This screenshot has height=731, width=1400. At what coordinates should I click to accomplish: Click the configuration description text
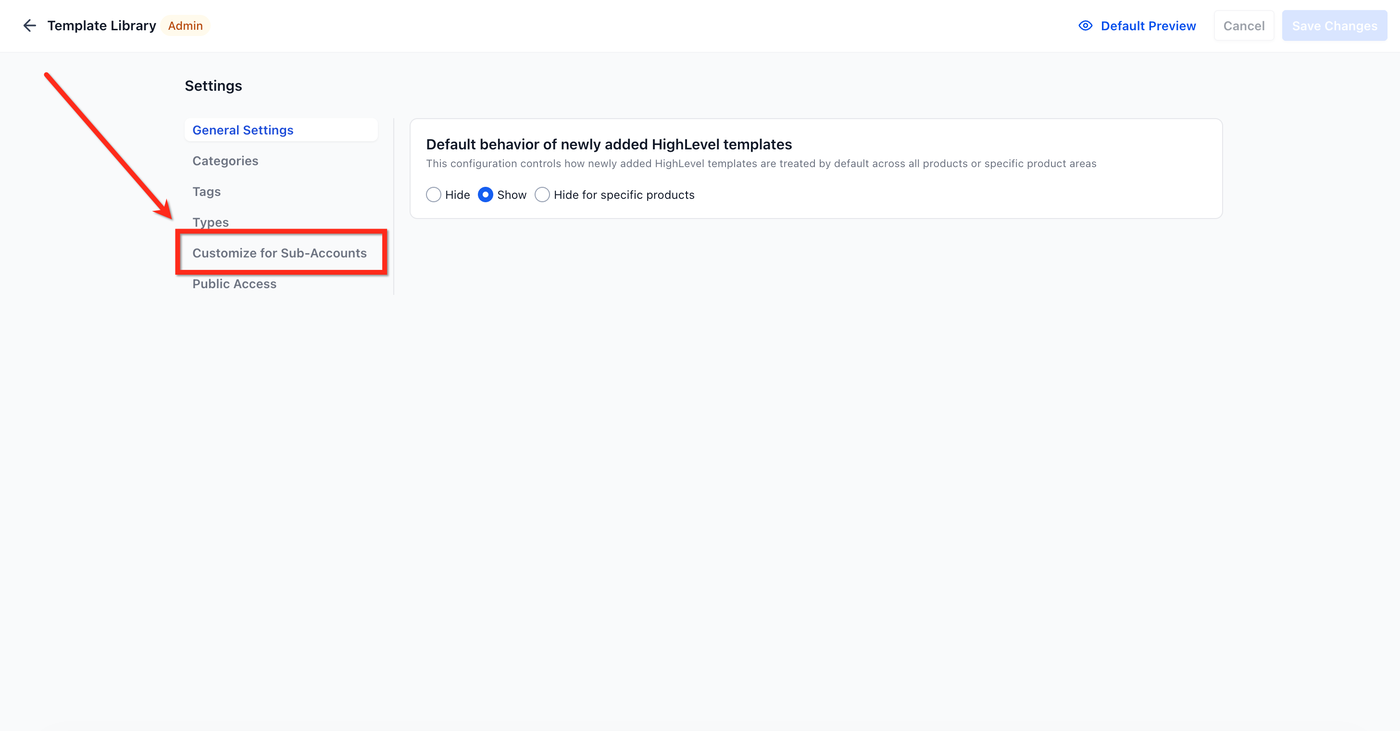coord(760,164)
